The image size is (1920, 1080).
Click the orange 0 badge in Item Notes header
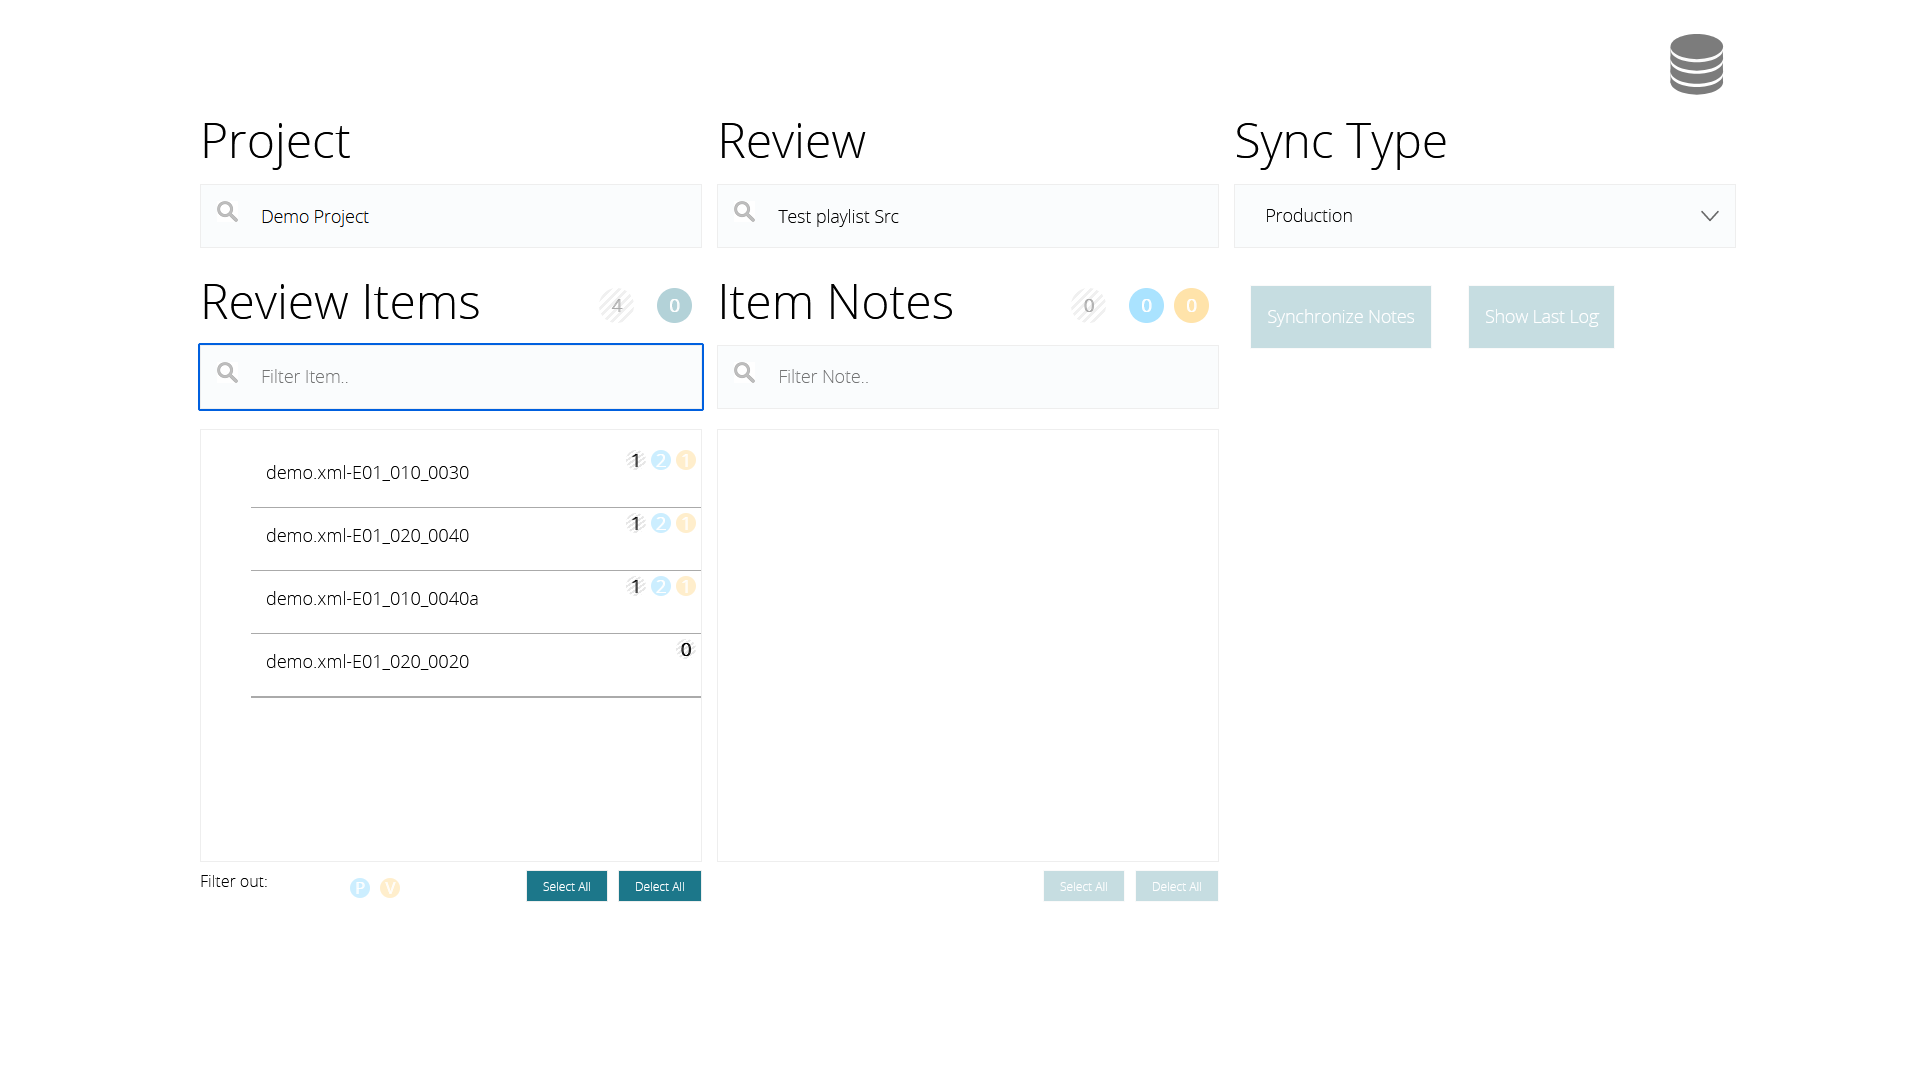pos(1191,306)
